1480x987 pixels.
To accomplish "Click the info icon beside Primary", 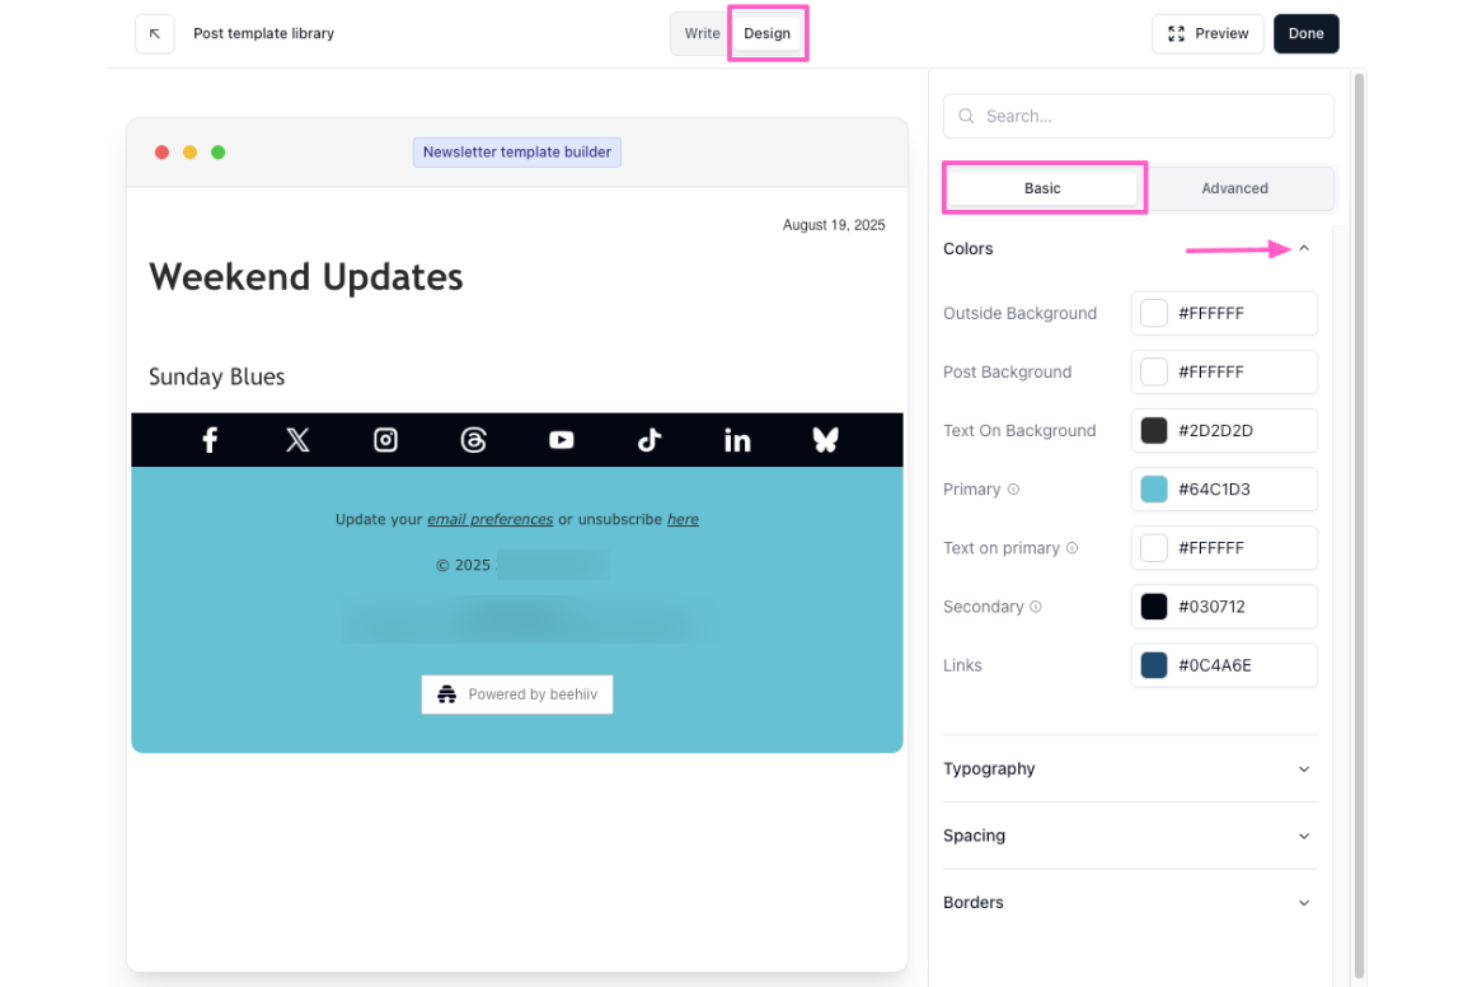I will (1014, 489).
